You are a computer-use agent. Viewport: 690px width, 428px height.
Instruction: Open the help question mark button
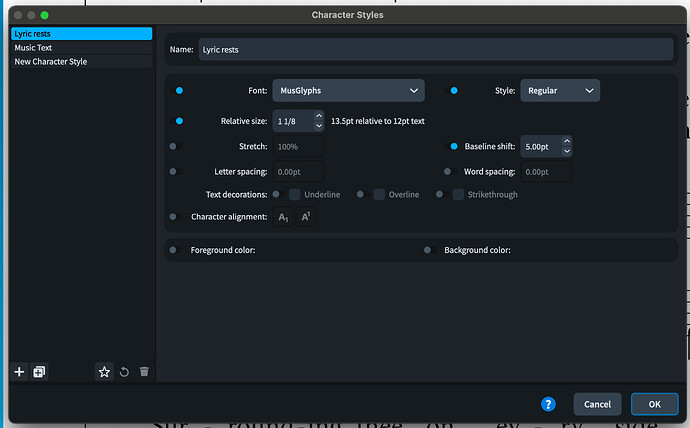point(548,404)
